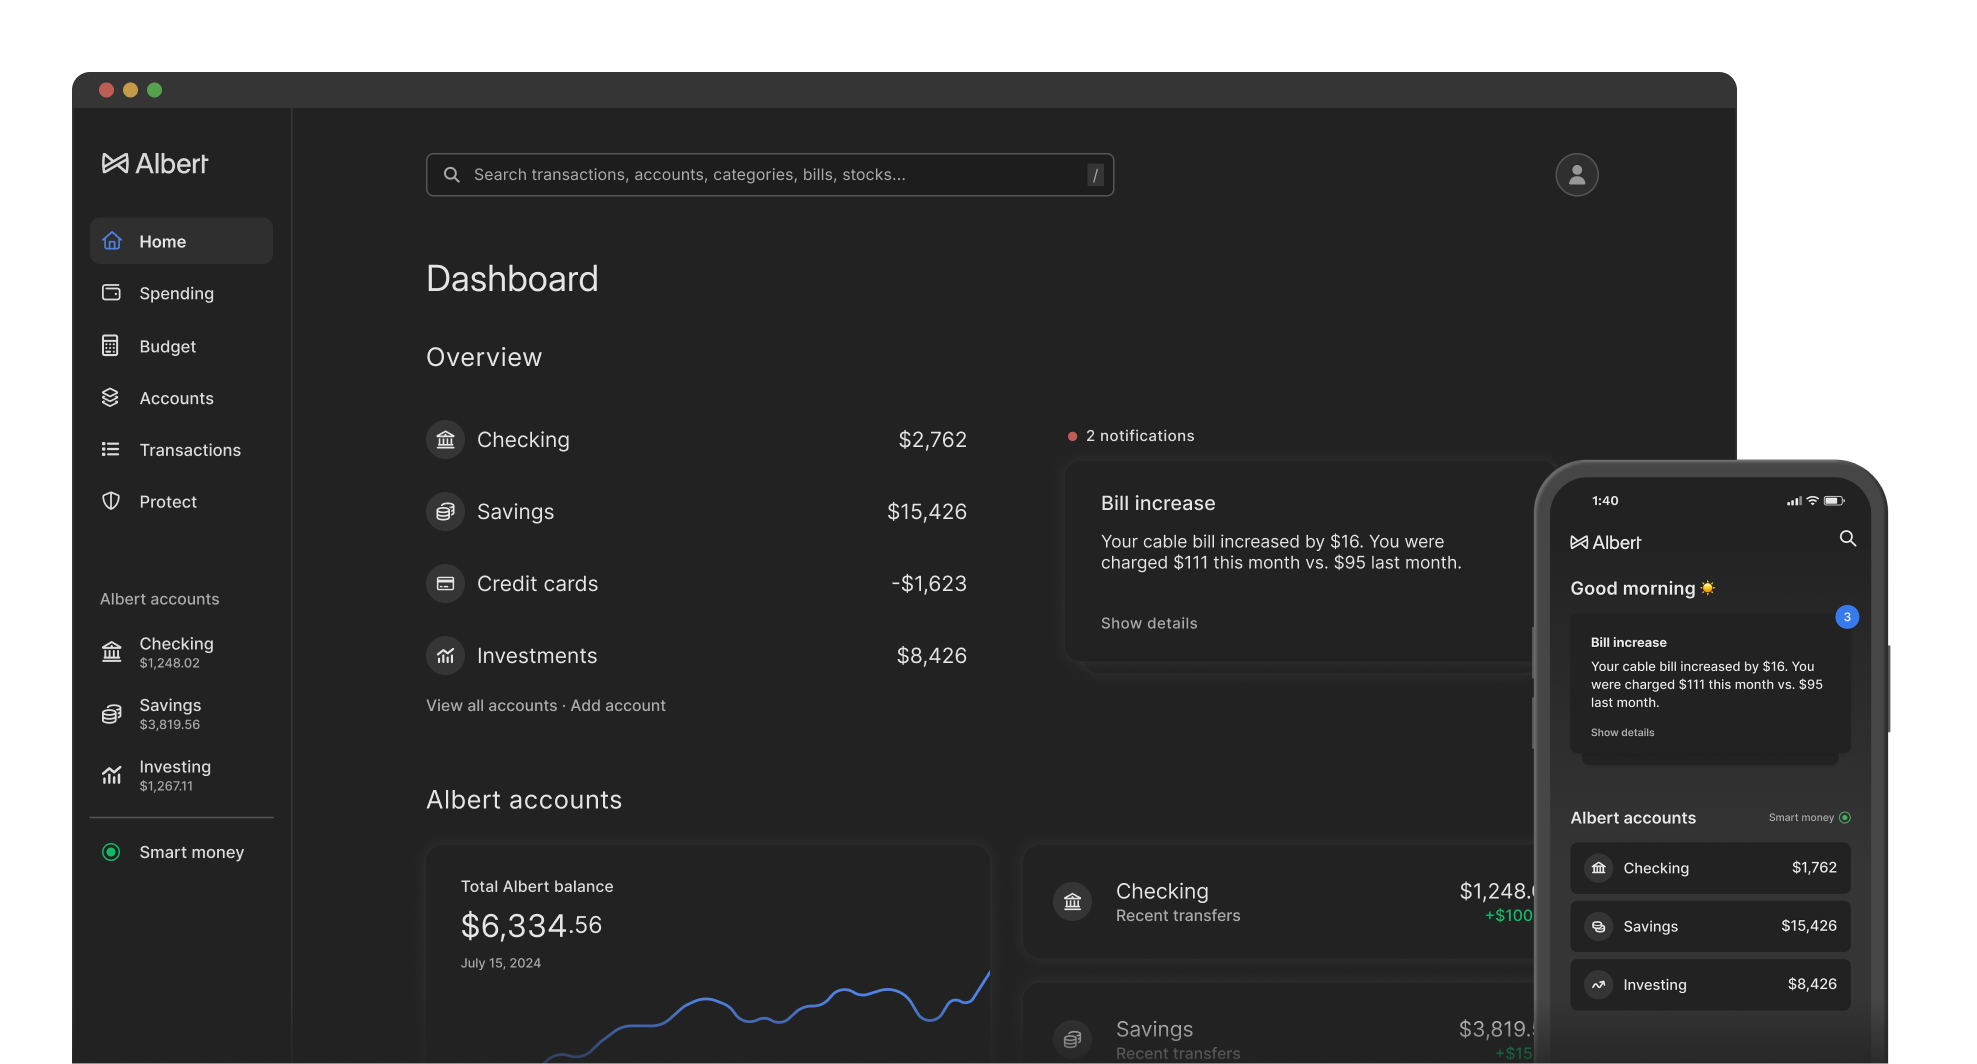Toggle Smart money on the phone
Viewport: 1977px width, 1064px height.
pyautogui.click(x=1845, y=818)
